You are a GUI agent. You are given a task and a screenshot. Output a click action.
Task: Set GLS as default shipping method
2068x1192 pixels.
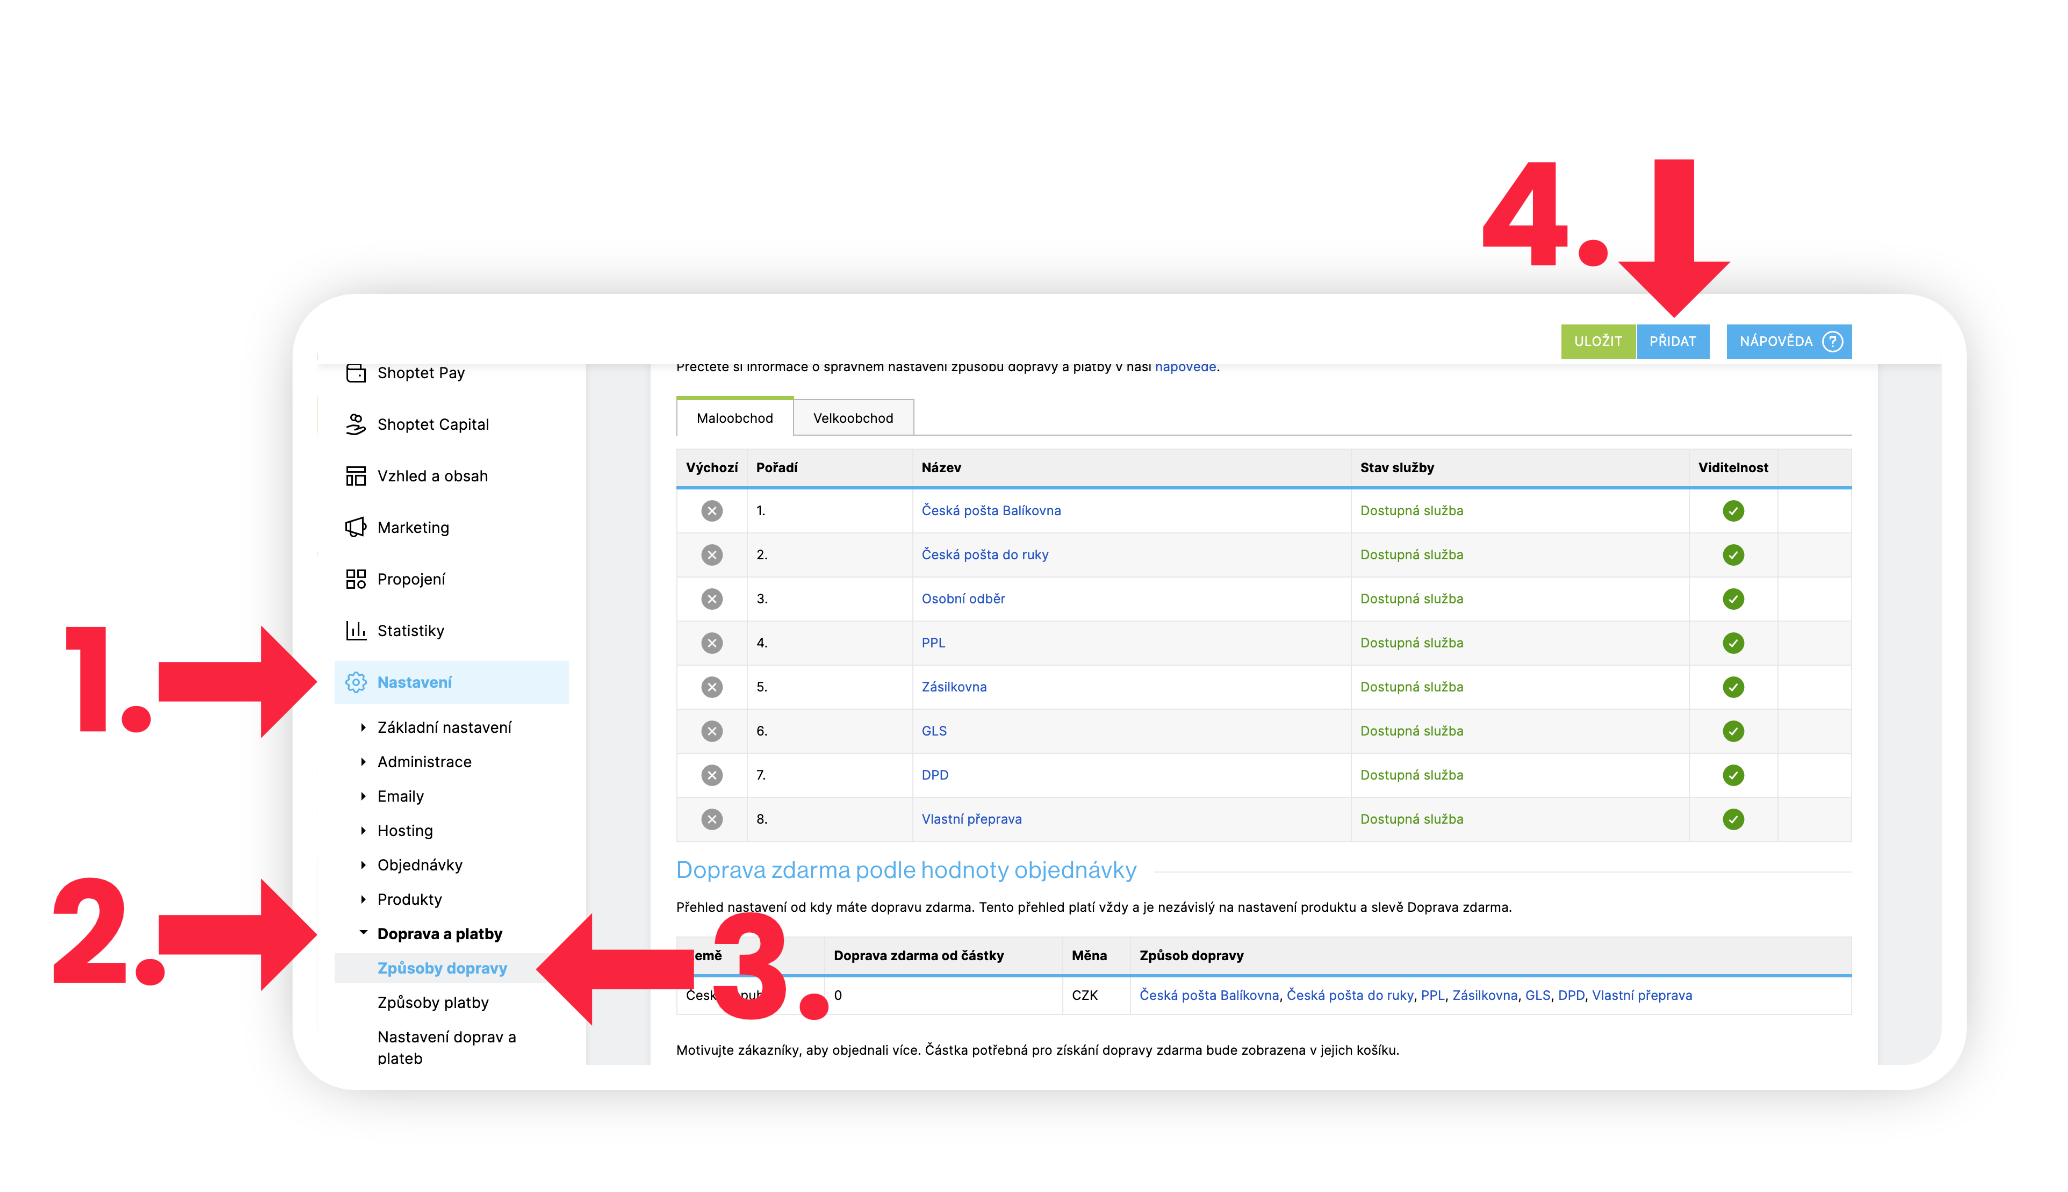coord(712,731)
